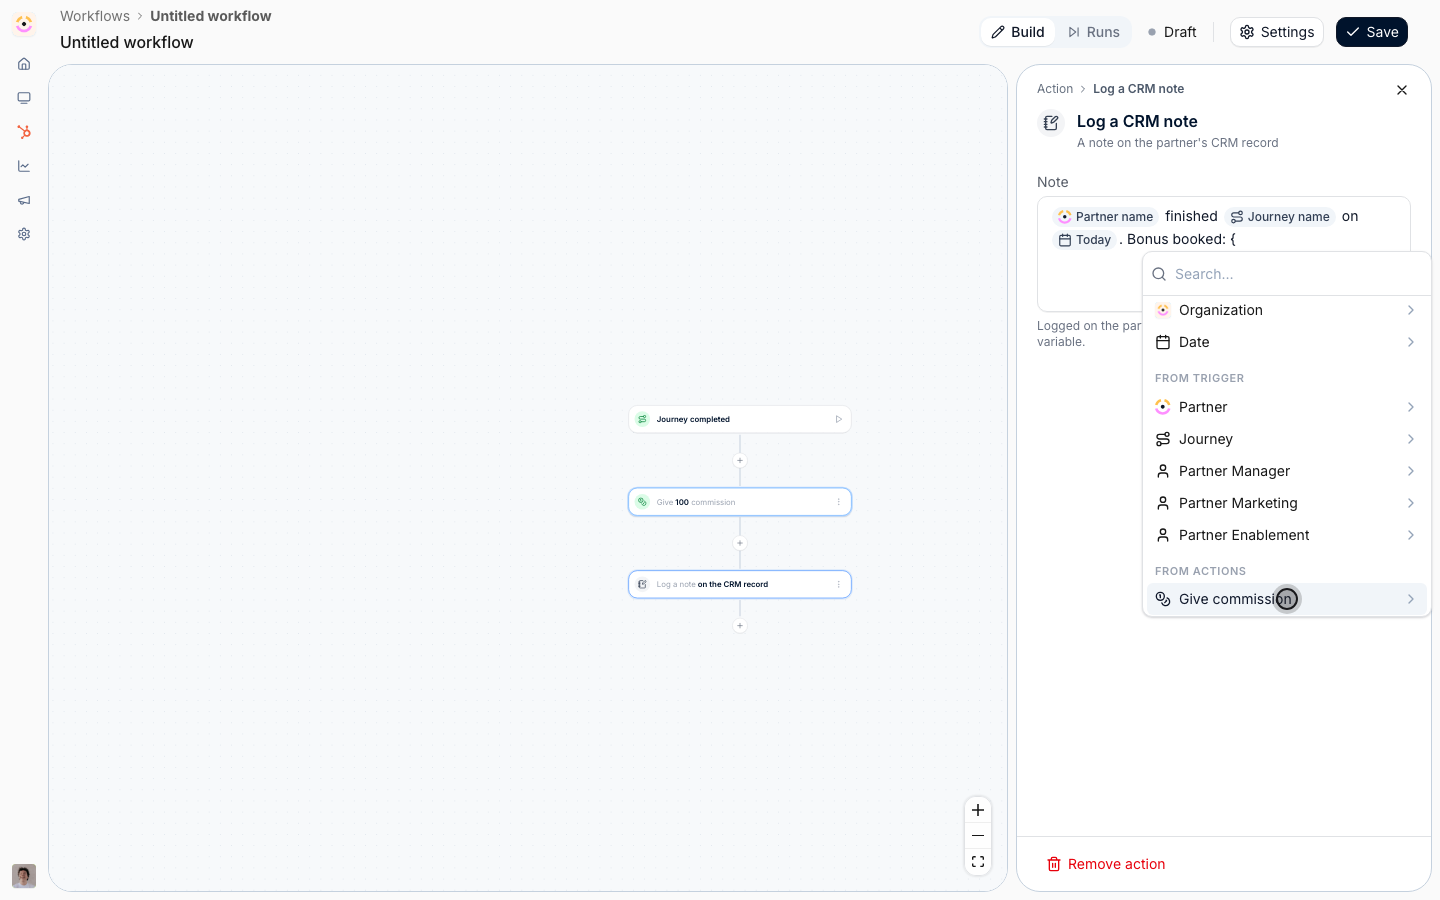
Task: Select the Log a note CRM node
Action: pyautogui.click(x=740, y=584)
